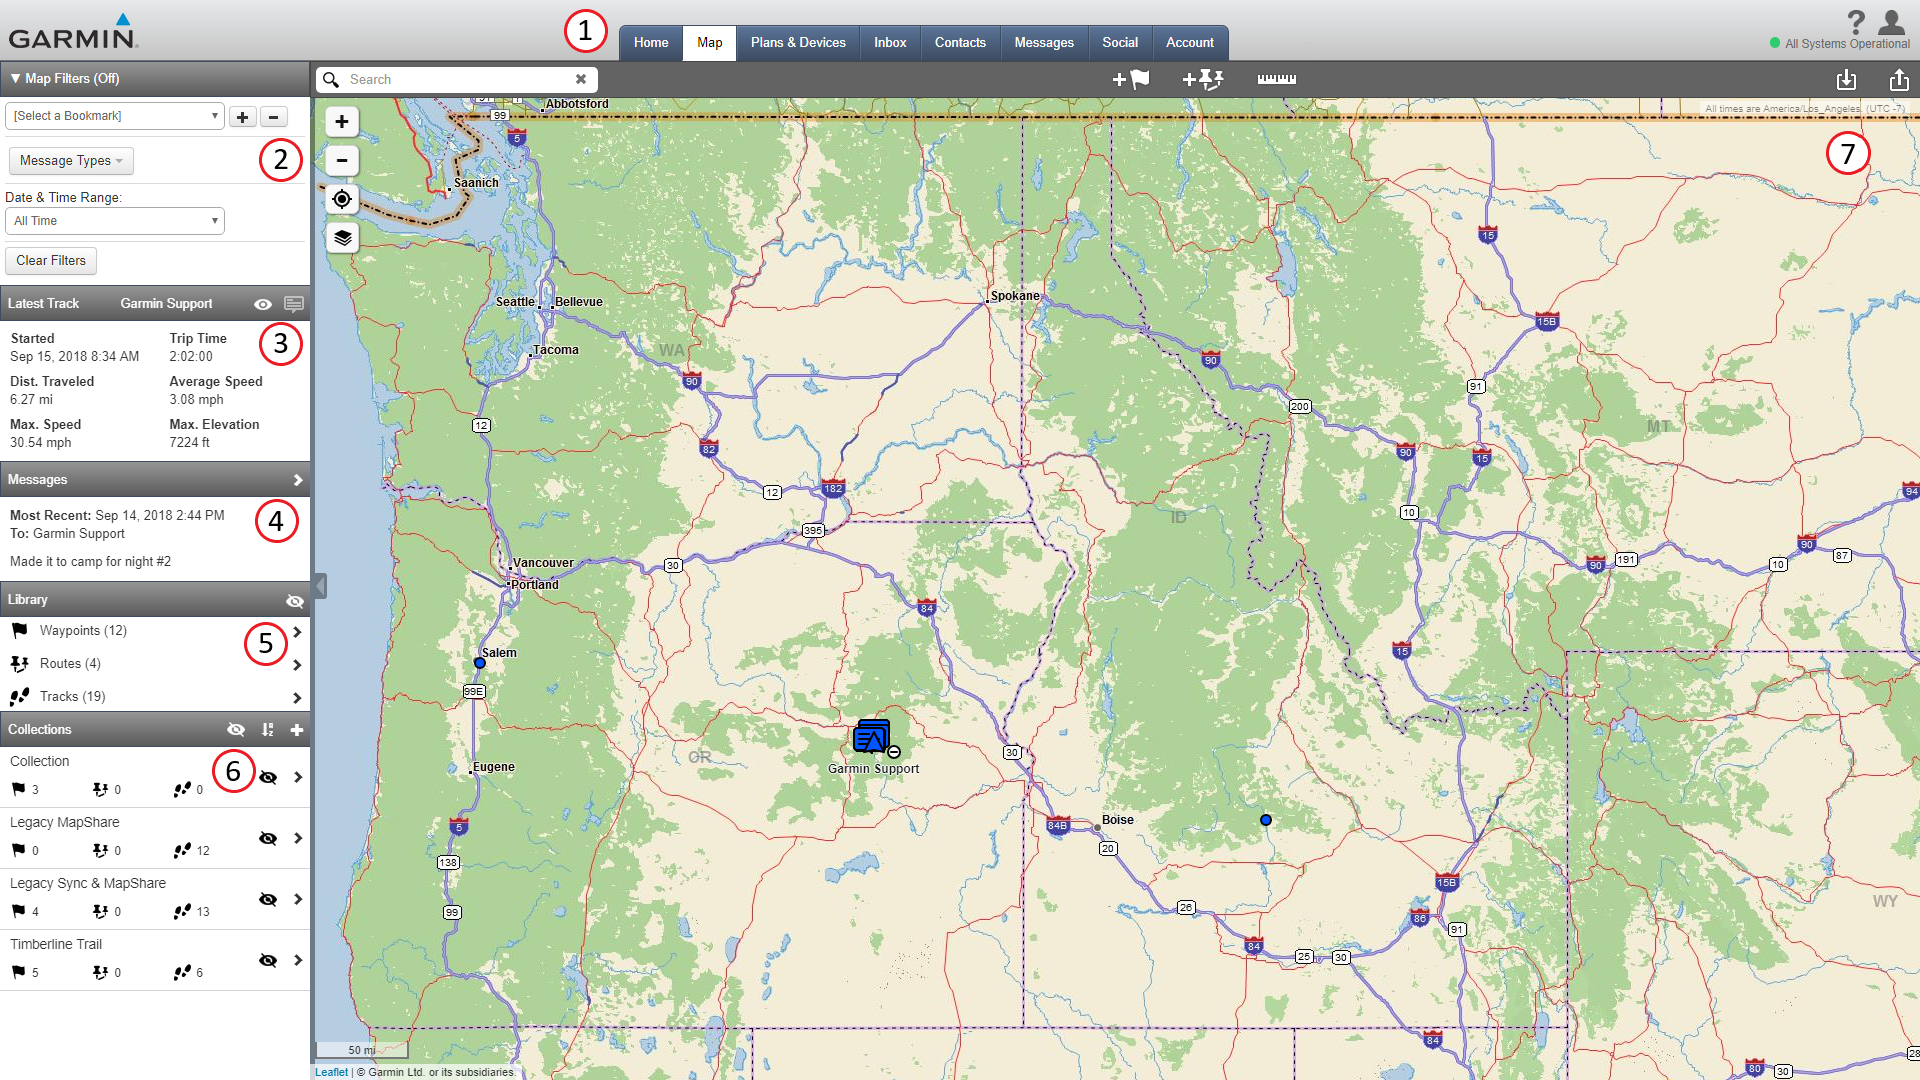Switch to the Home tab
1920x1080 pixels.
[651, 43]
